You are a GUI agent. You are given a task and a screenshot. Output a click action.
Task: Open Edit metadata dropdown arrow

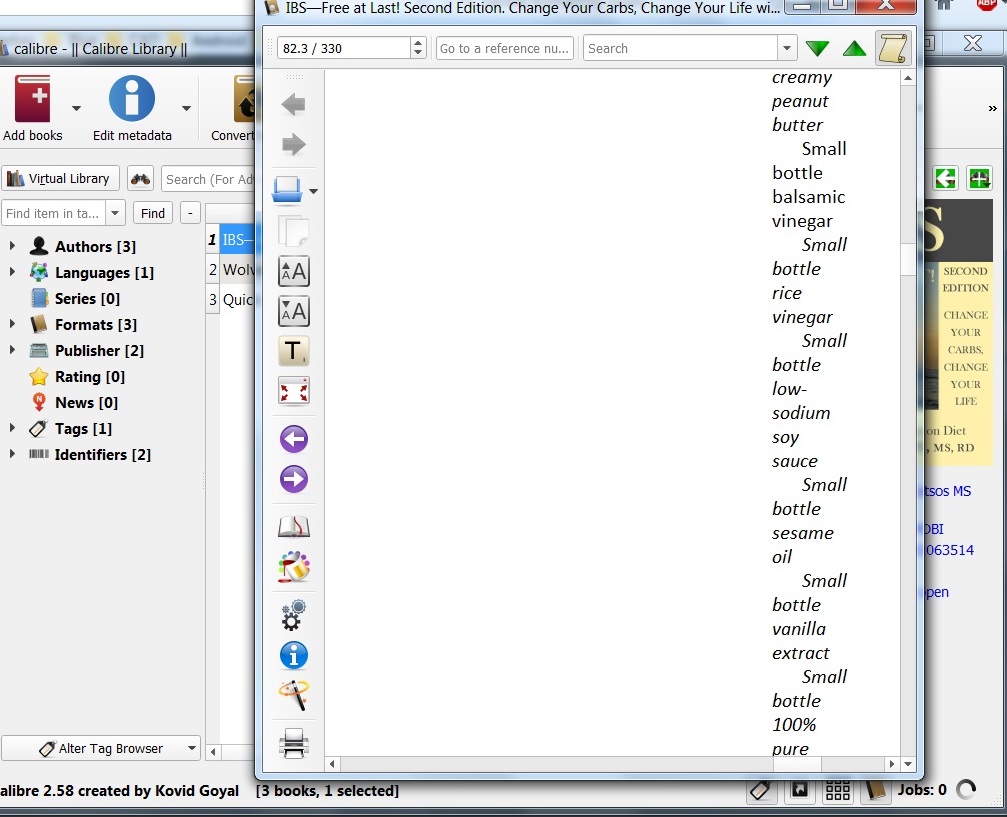pyautogui.click(x=186, y=108)
